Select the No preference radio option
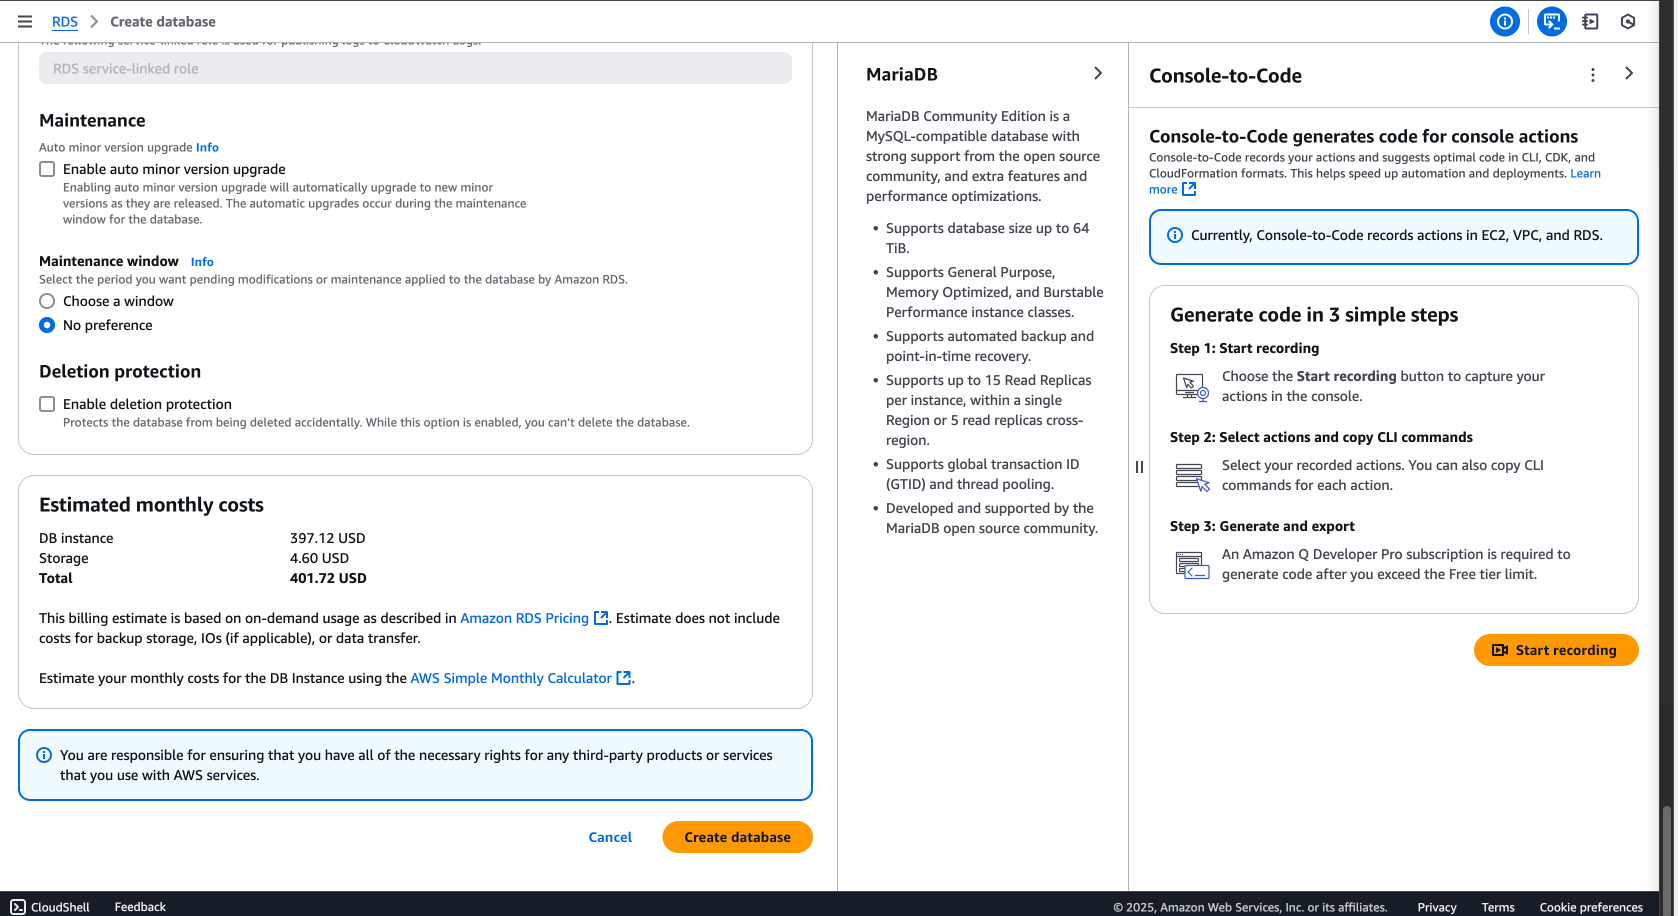 pos(47,325)
